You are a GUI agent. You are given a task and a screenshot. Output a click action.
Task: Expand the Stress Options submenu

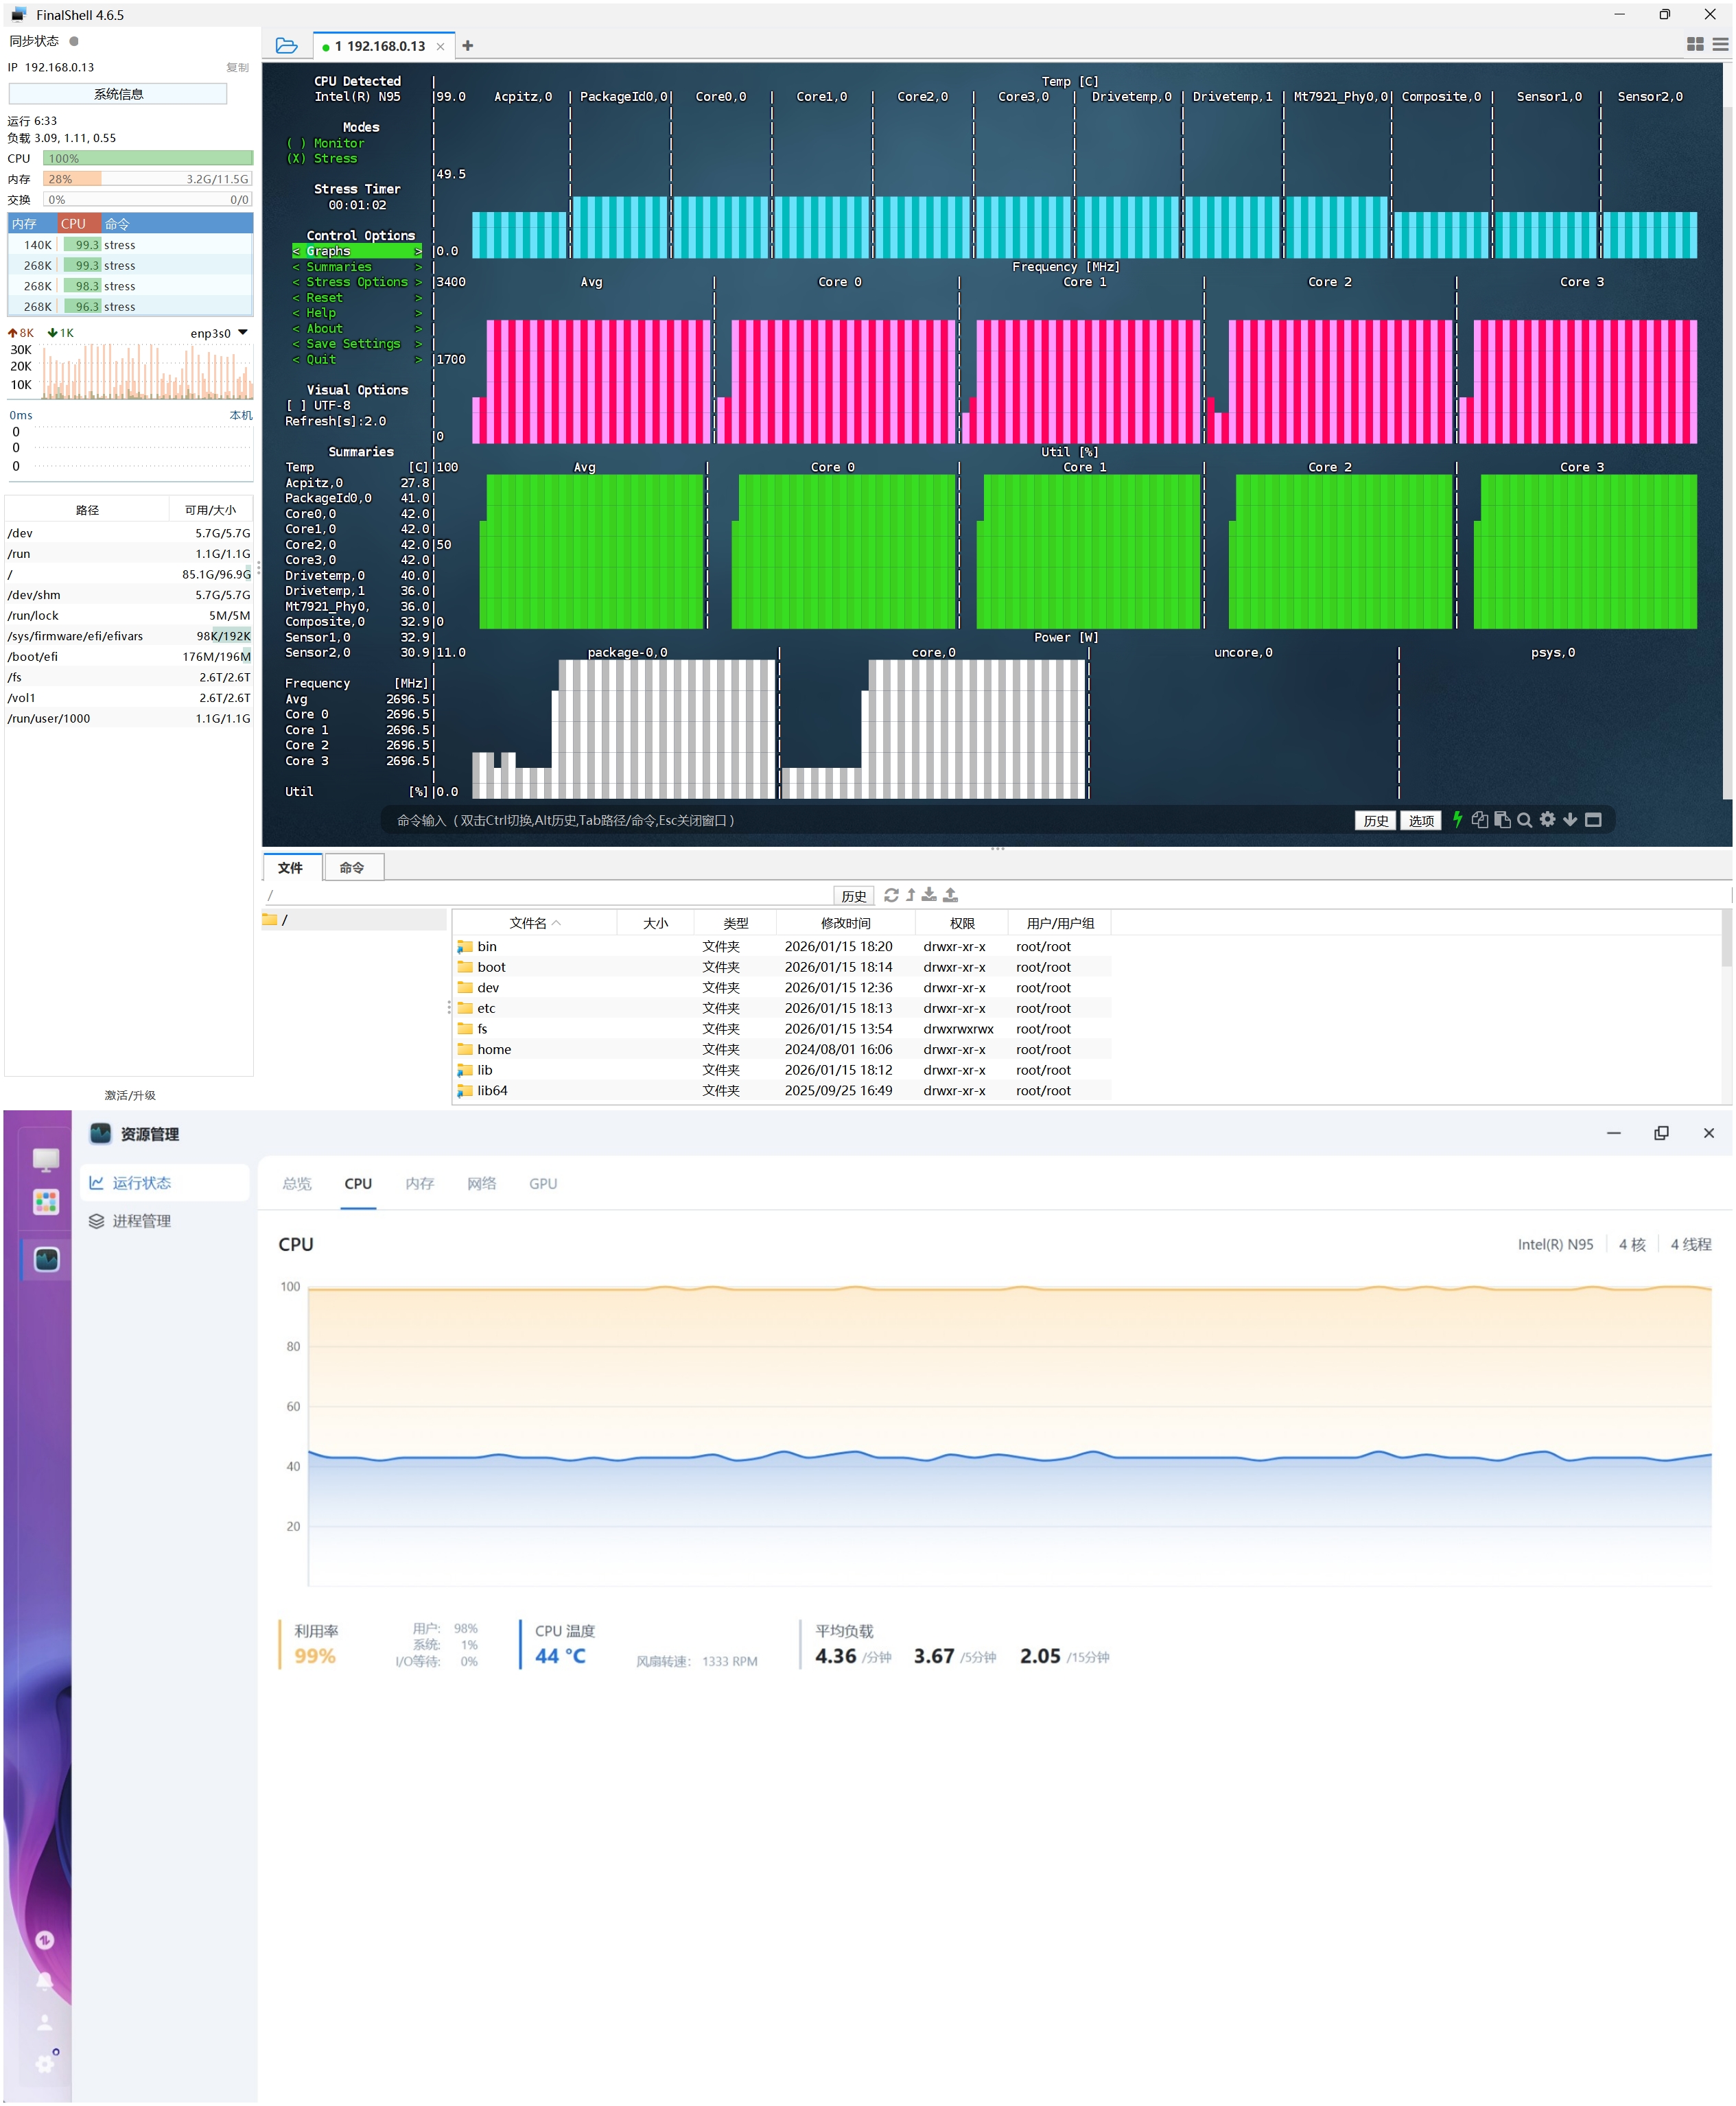tap(357, 282)
